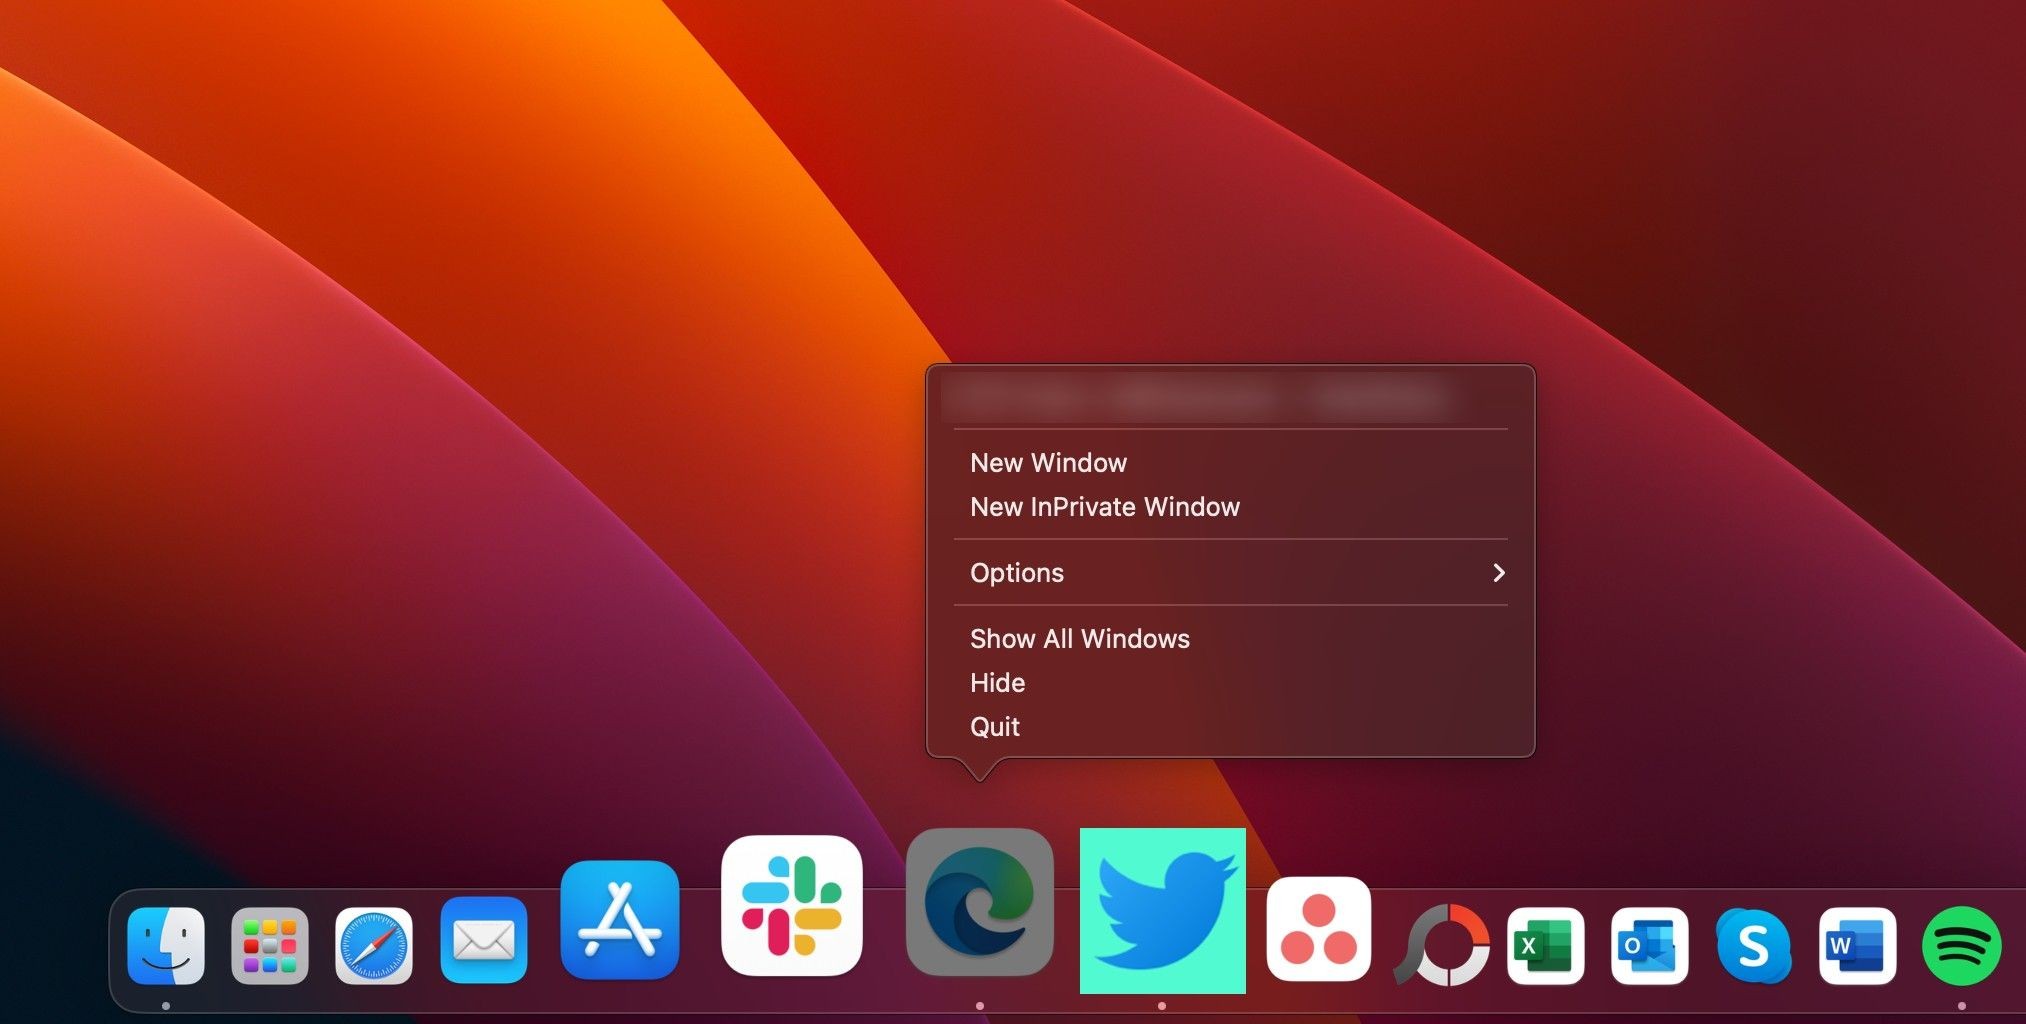Click the Microsoft Edge Dock icon
2026x1024 pixels.
(980, 902)
